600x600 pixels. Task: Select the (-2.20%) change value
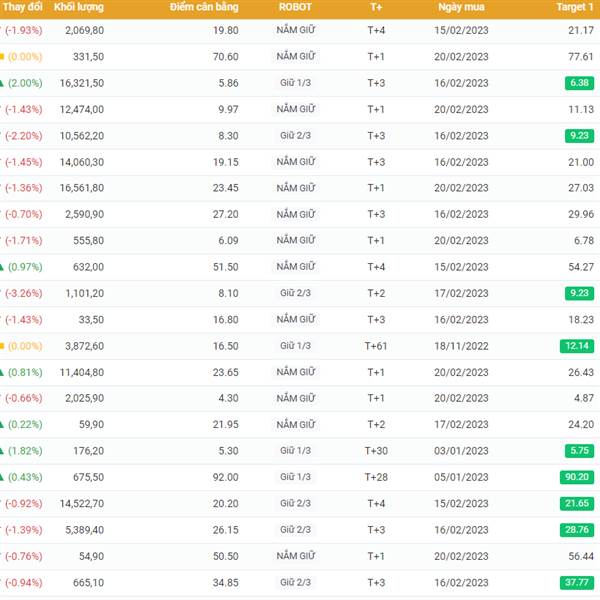point(23,136)
